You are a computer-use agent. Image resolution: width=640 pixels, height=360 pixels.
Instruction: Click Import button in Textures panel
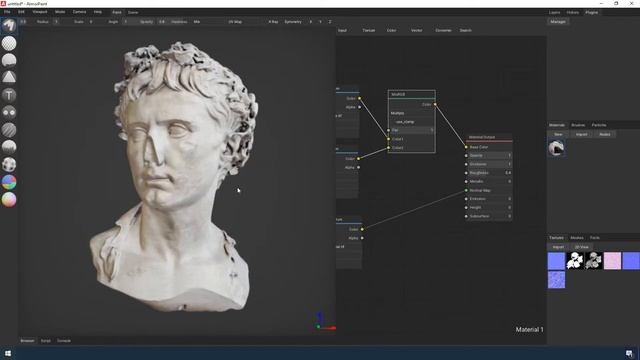(x=558, y=247)
